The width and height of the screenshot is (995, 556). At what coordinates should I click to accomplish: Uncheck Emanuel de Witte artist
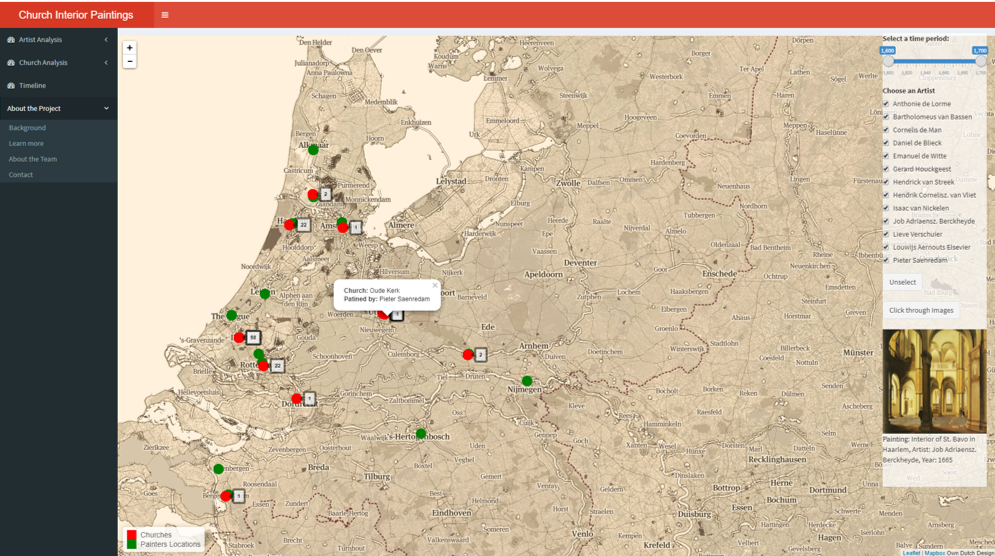(x=886, y=156)
